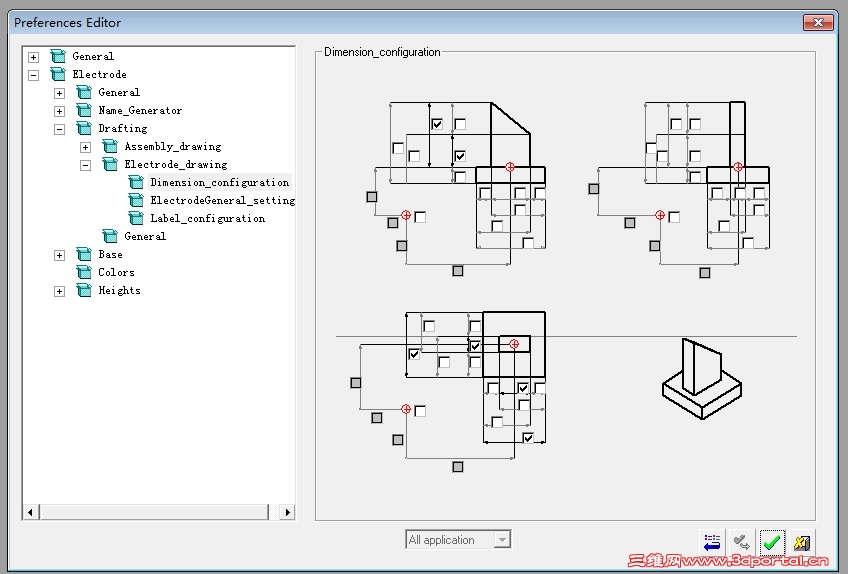Click gray box under bottom-left diagram's bottom dimension
Image resolution: width=848 pixels, height=574 pixels.
click(x=458, y=466)
